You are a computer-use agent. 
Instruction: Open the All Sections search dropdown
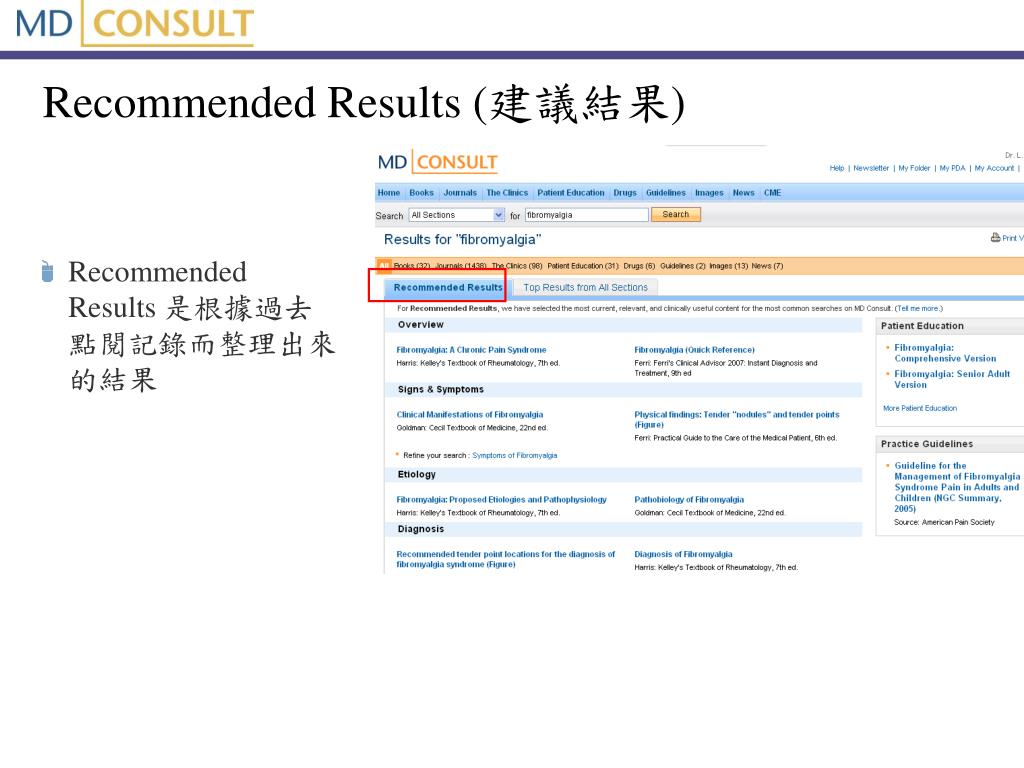pos(457,215)
